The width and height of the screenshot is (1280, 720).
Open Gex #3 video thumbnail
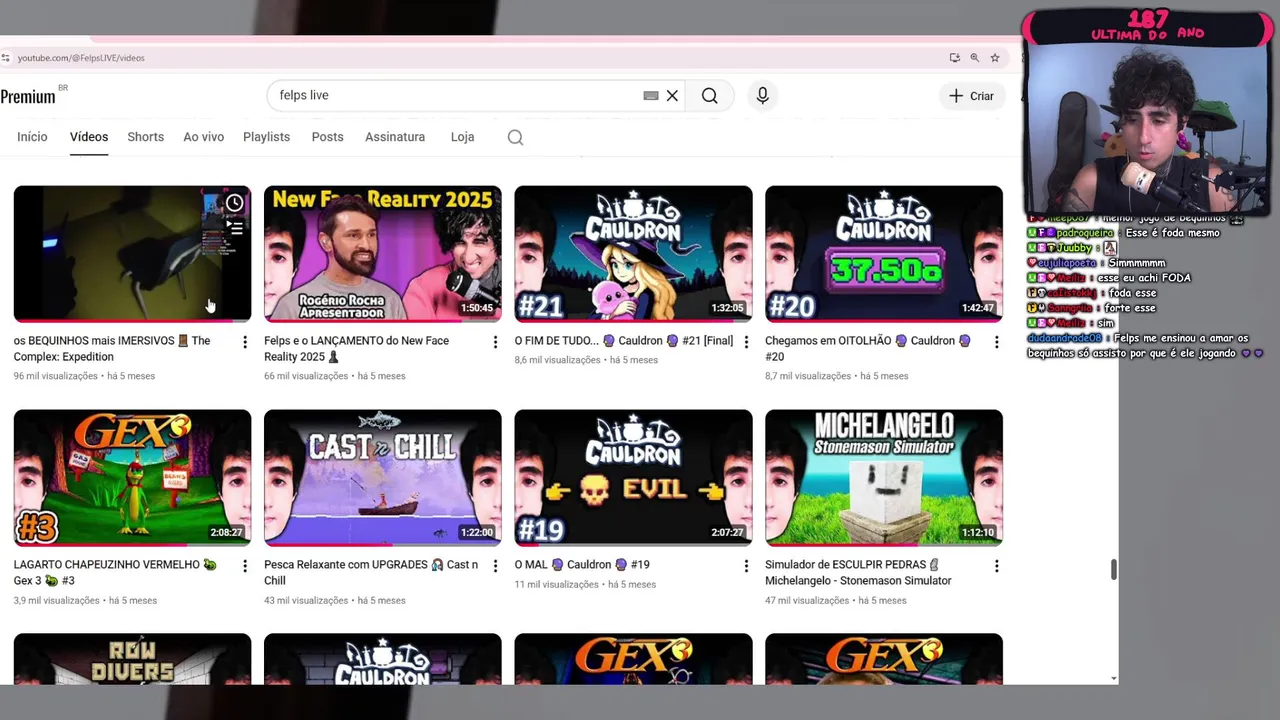(132, 478)
